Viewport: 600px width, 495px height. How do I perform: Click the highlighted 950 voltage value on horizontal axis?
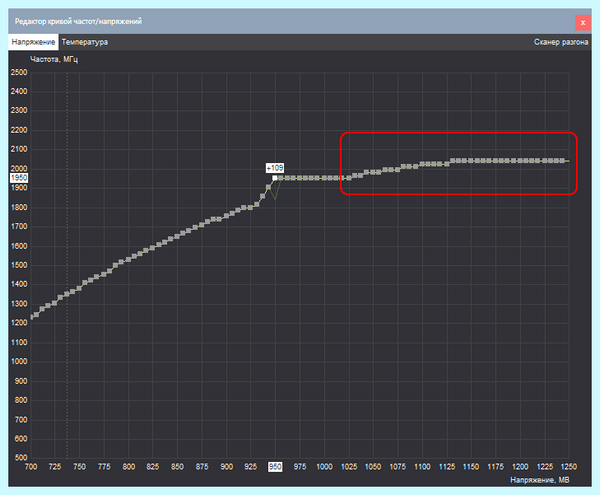(275, 467)
